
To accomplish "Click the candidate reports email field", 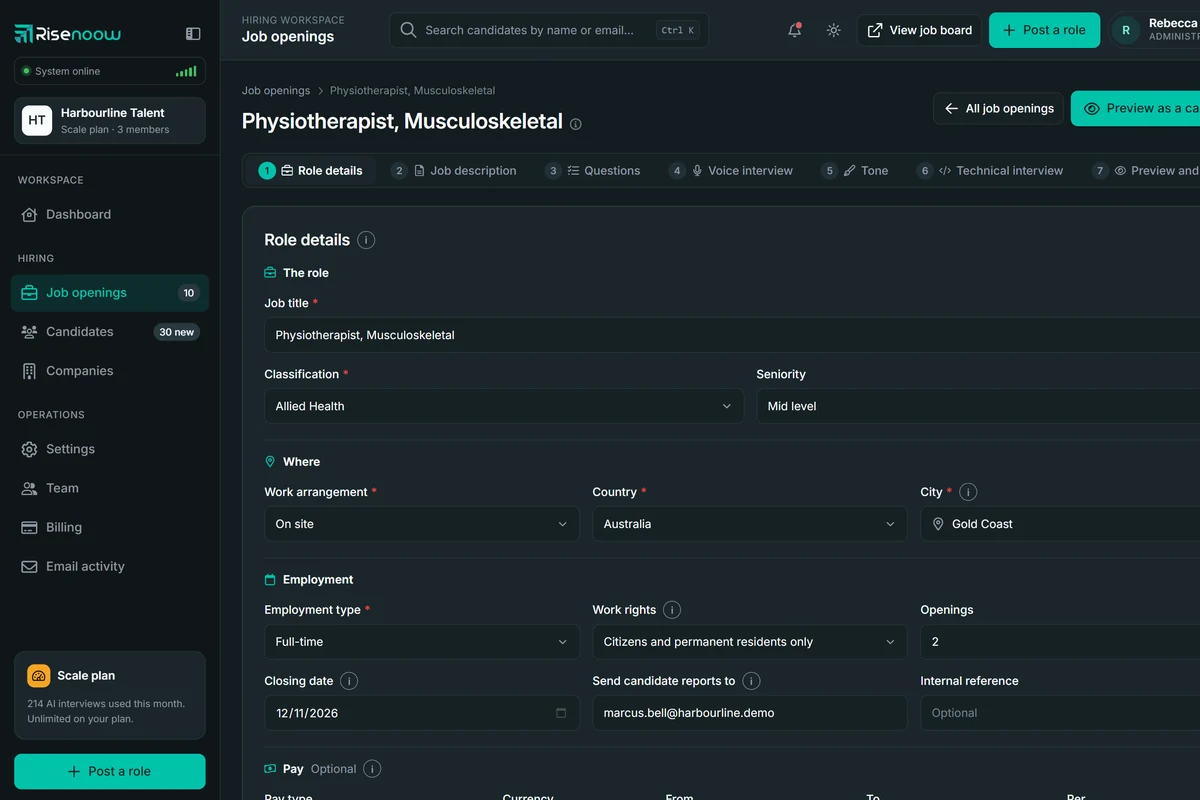I will click(x=750, y=713).
